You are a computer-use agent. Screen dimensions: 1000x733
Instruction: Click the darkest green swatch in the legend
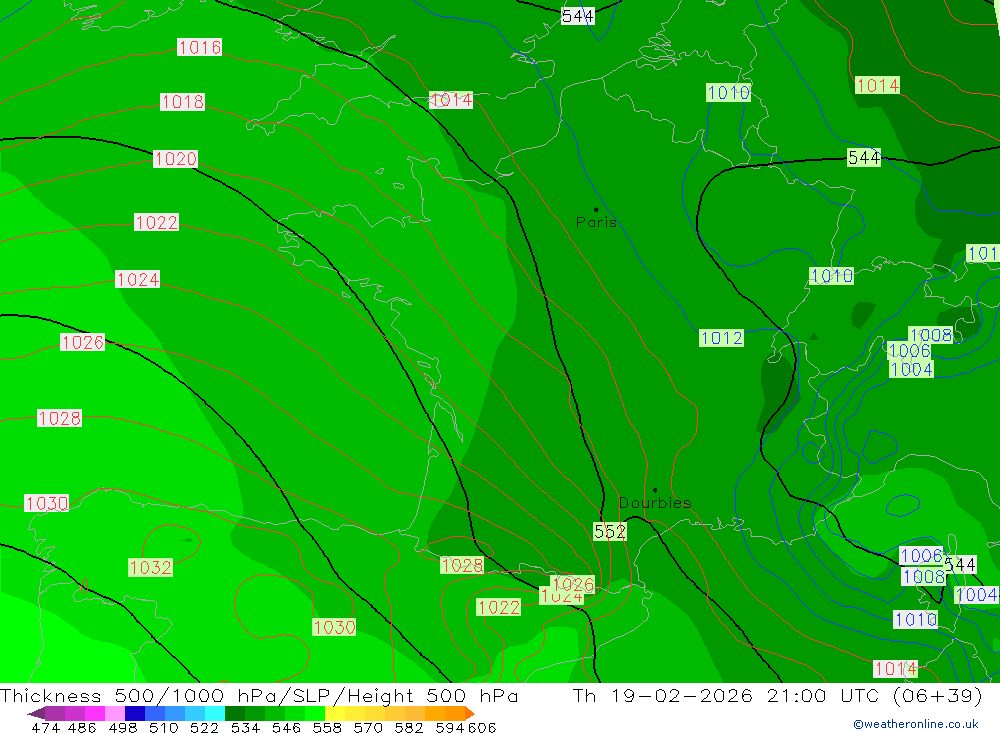pos(235,713)
